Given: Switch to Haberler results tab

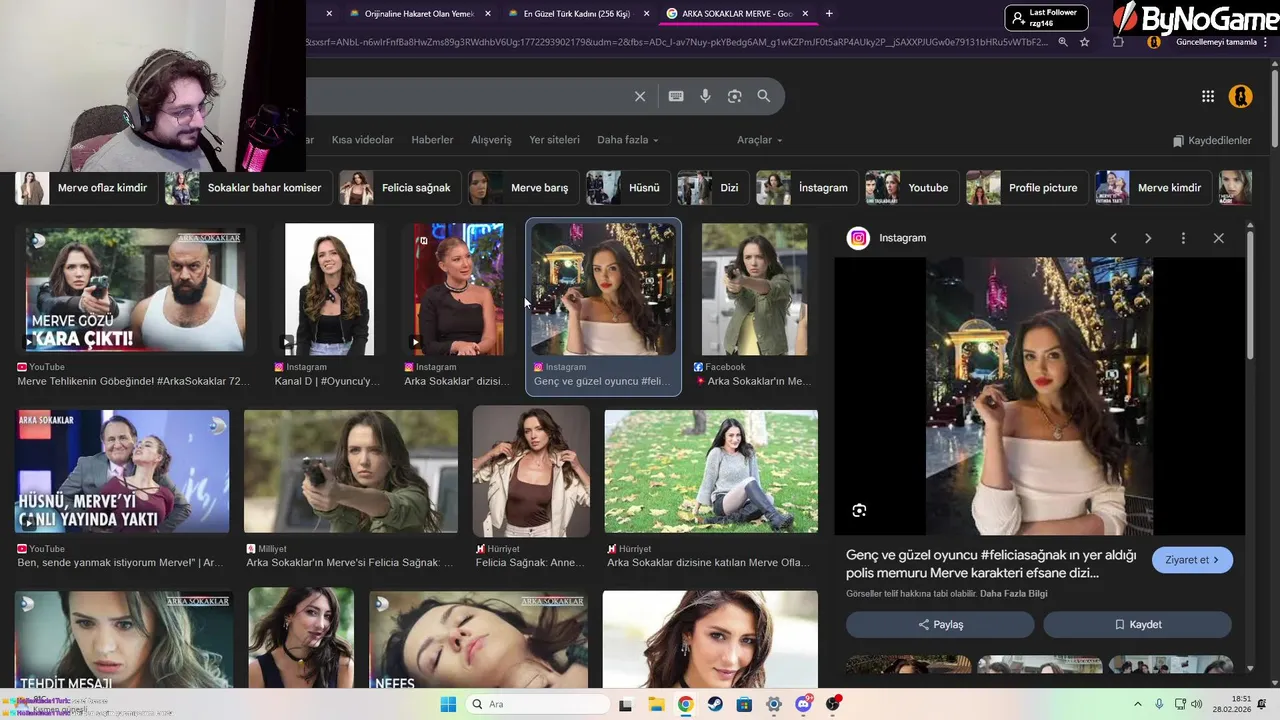Looking at the screenshot, I should point(432,140).
